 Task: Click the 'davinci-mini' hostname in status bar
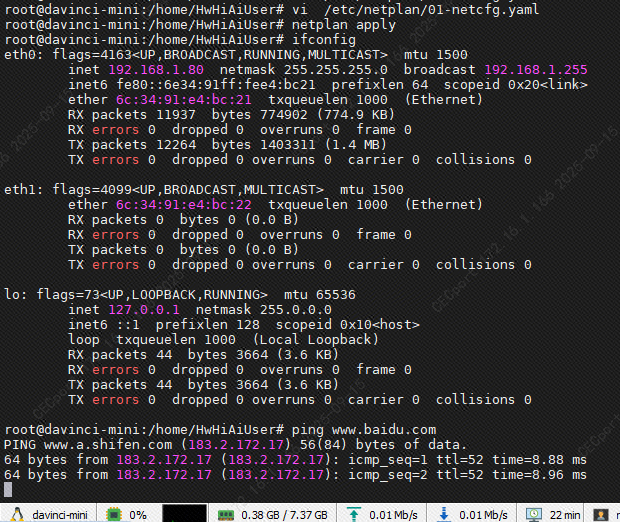(60, 515)
